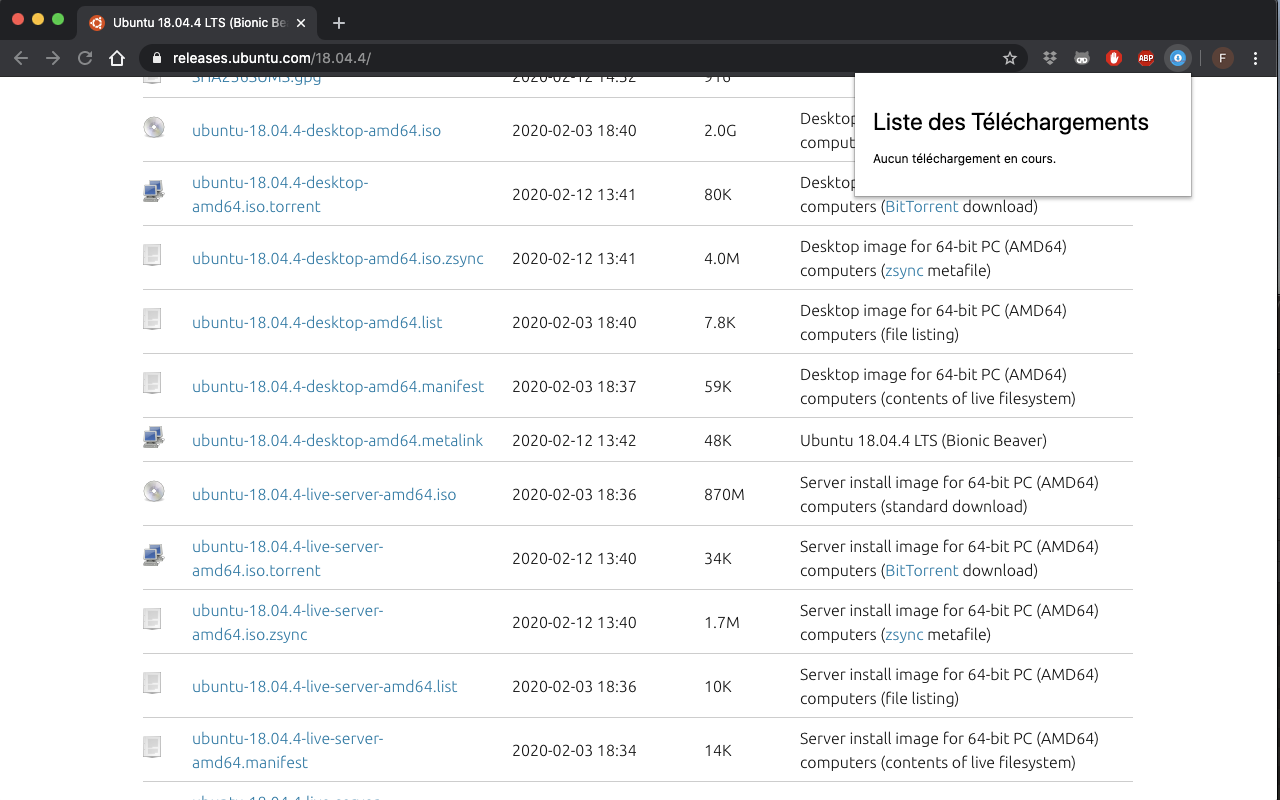This screenshot has width=1280, height=800.
Task: Click the disc icon beside the desktop-amd64.iso
Action: pos(153,128)
